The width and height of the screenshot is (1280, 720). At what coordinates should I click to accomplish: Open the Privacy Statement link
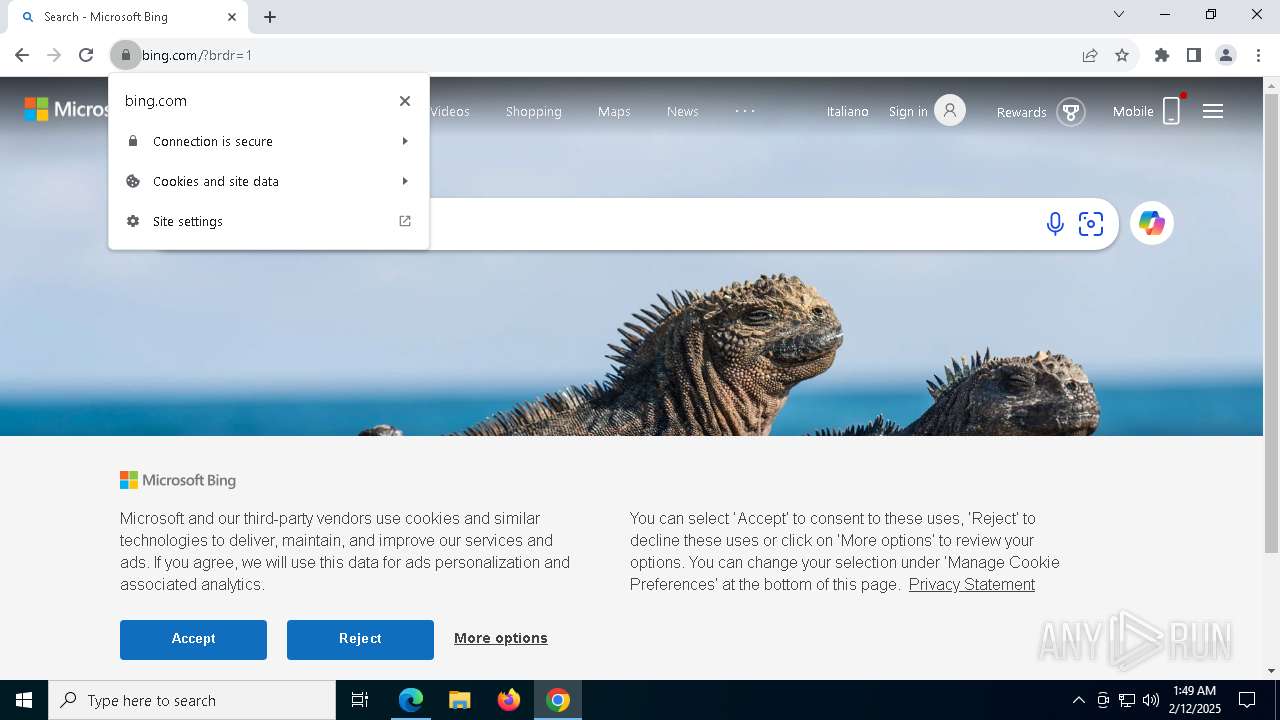(x=972, y=585)
